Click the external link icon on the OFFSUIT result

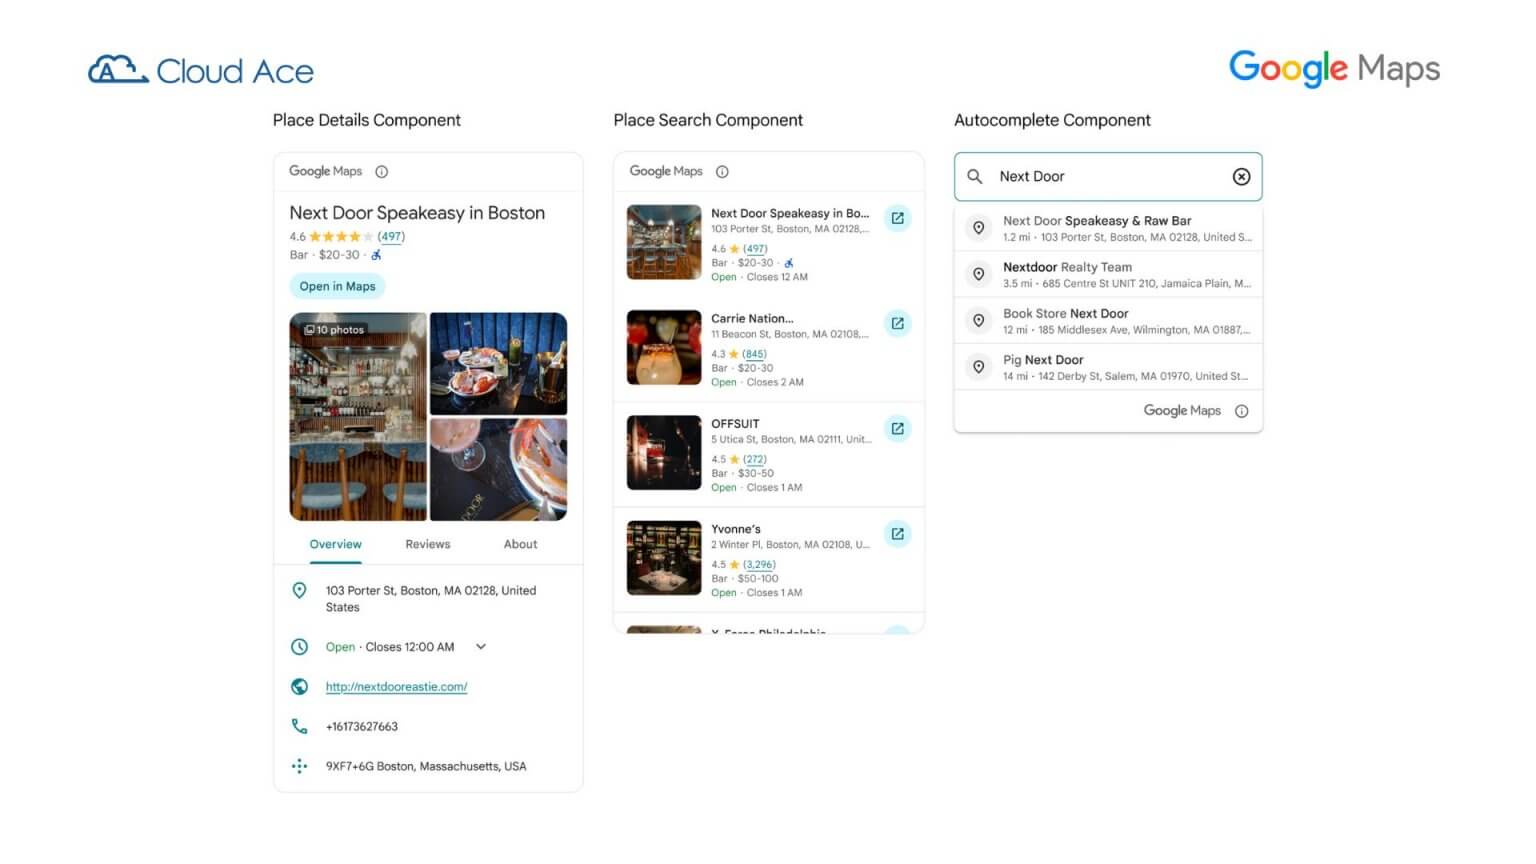(897, 428)
